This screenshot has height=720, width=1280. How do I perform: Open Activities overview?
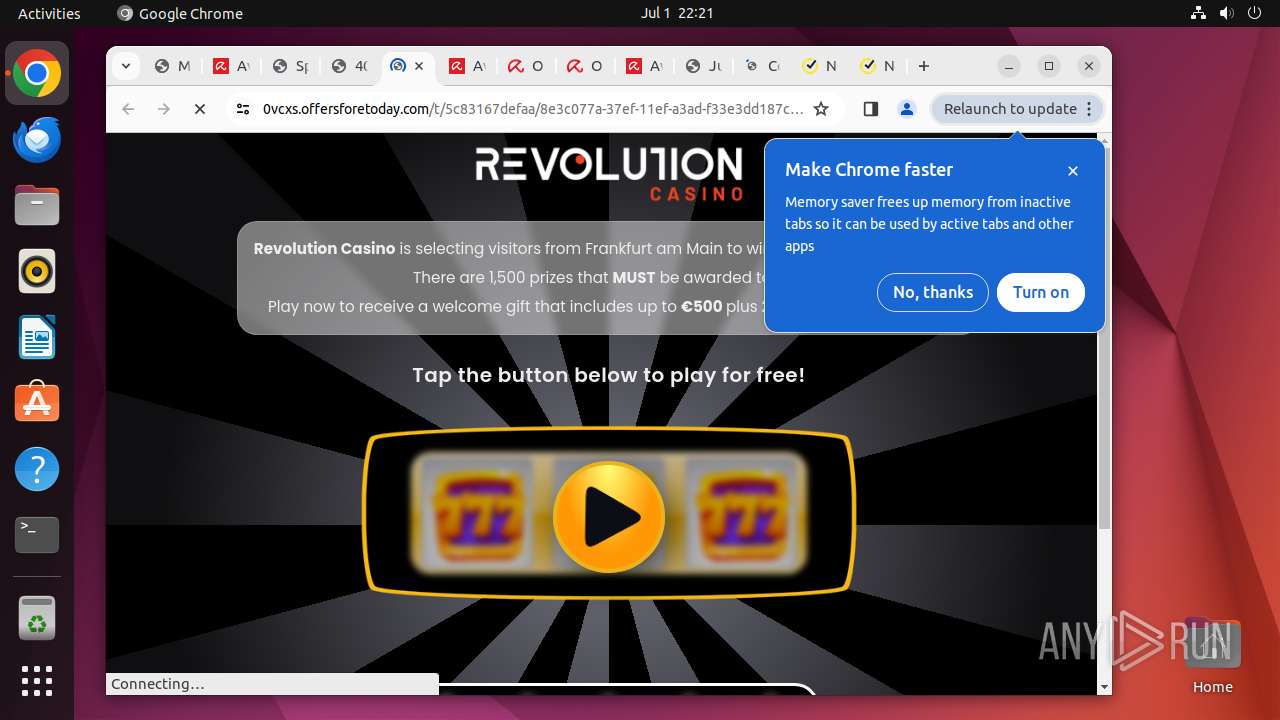[x=49, y=13]
